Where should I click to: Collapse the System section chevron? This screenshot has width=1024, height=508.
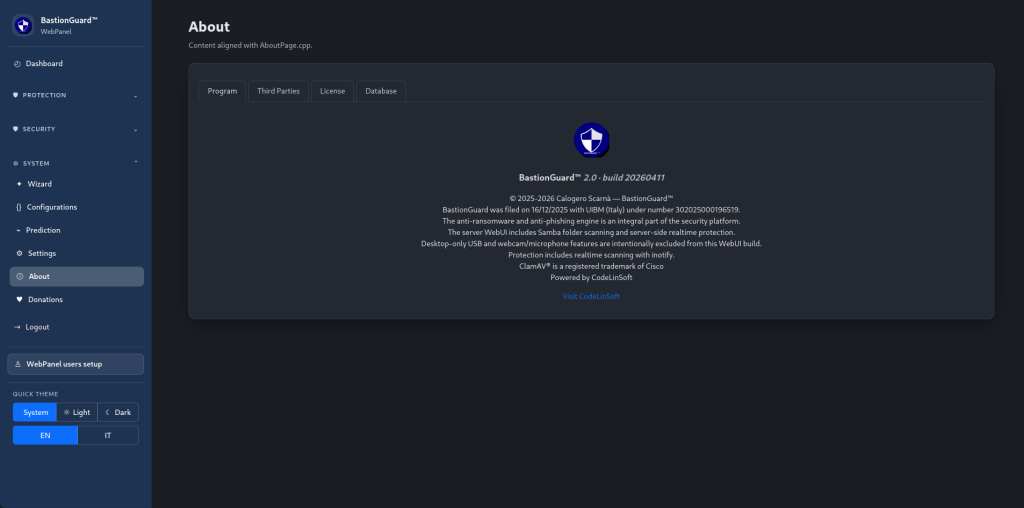click(x=135, y=163)
